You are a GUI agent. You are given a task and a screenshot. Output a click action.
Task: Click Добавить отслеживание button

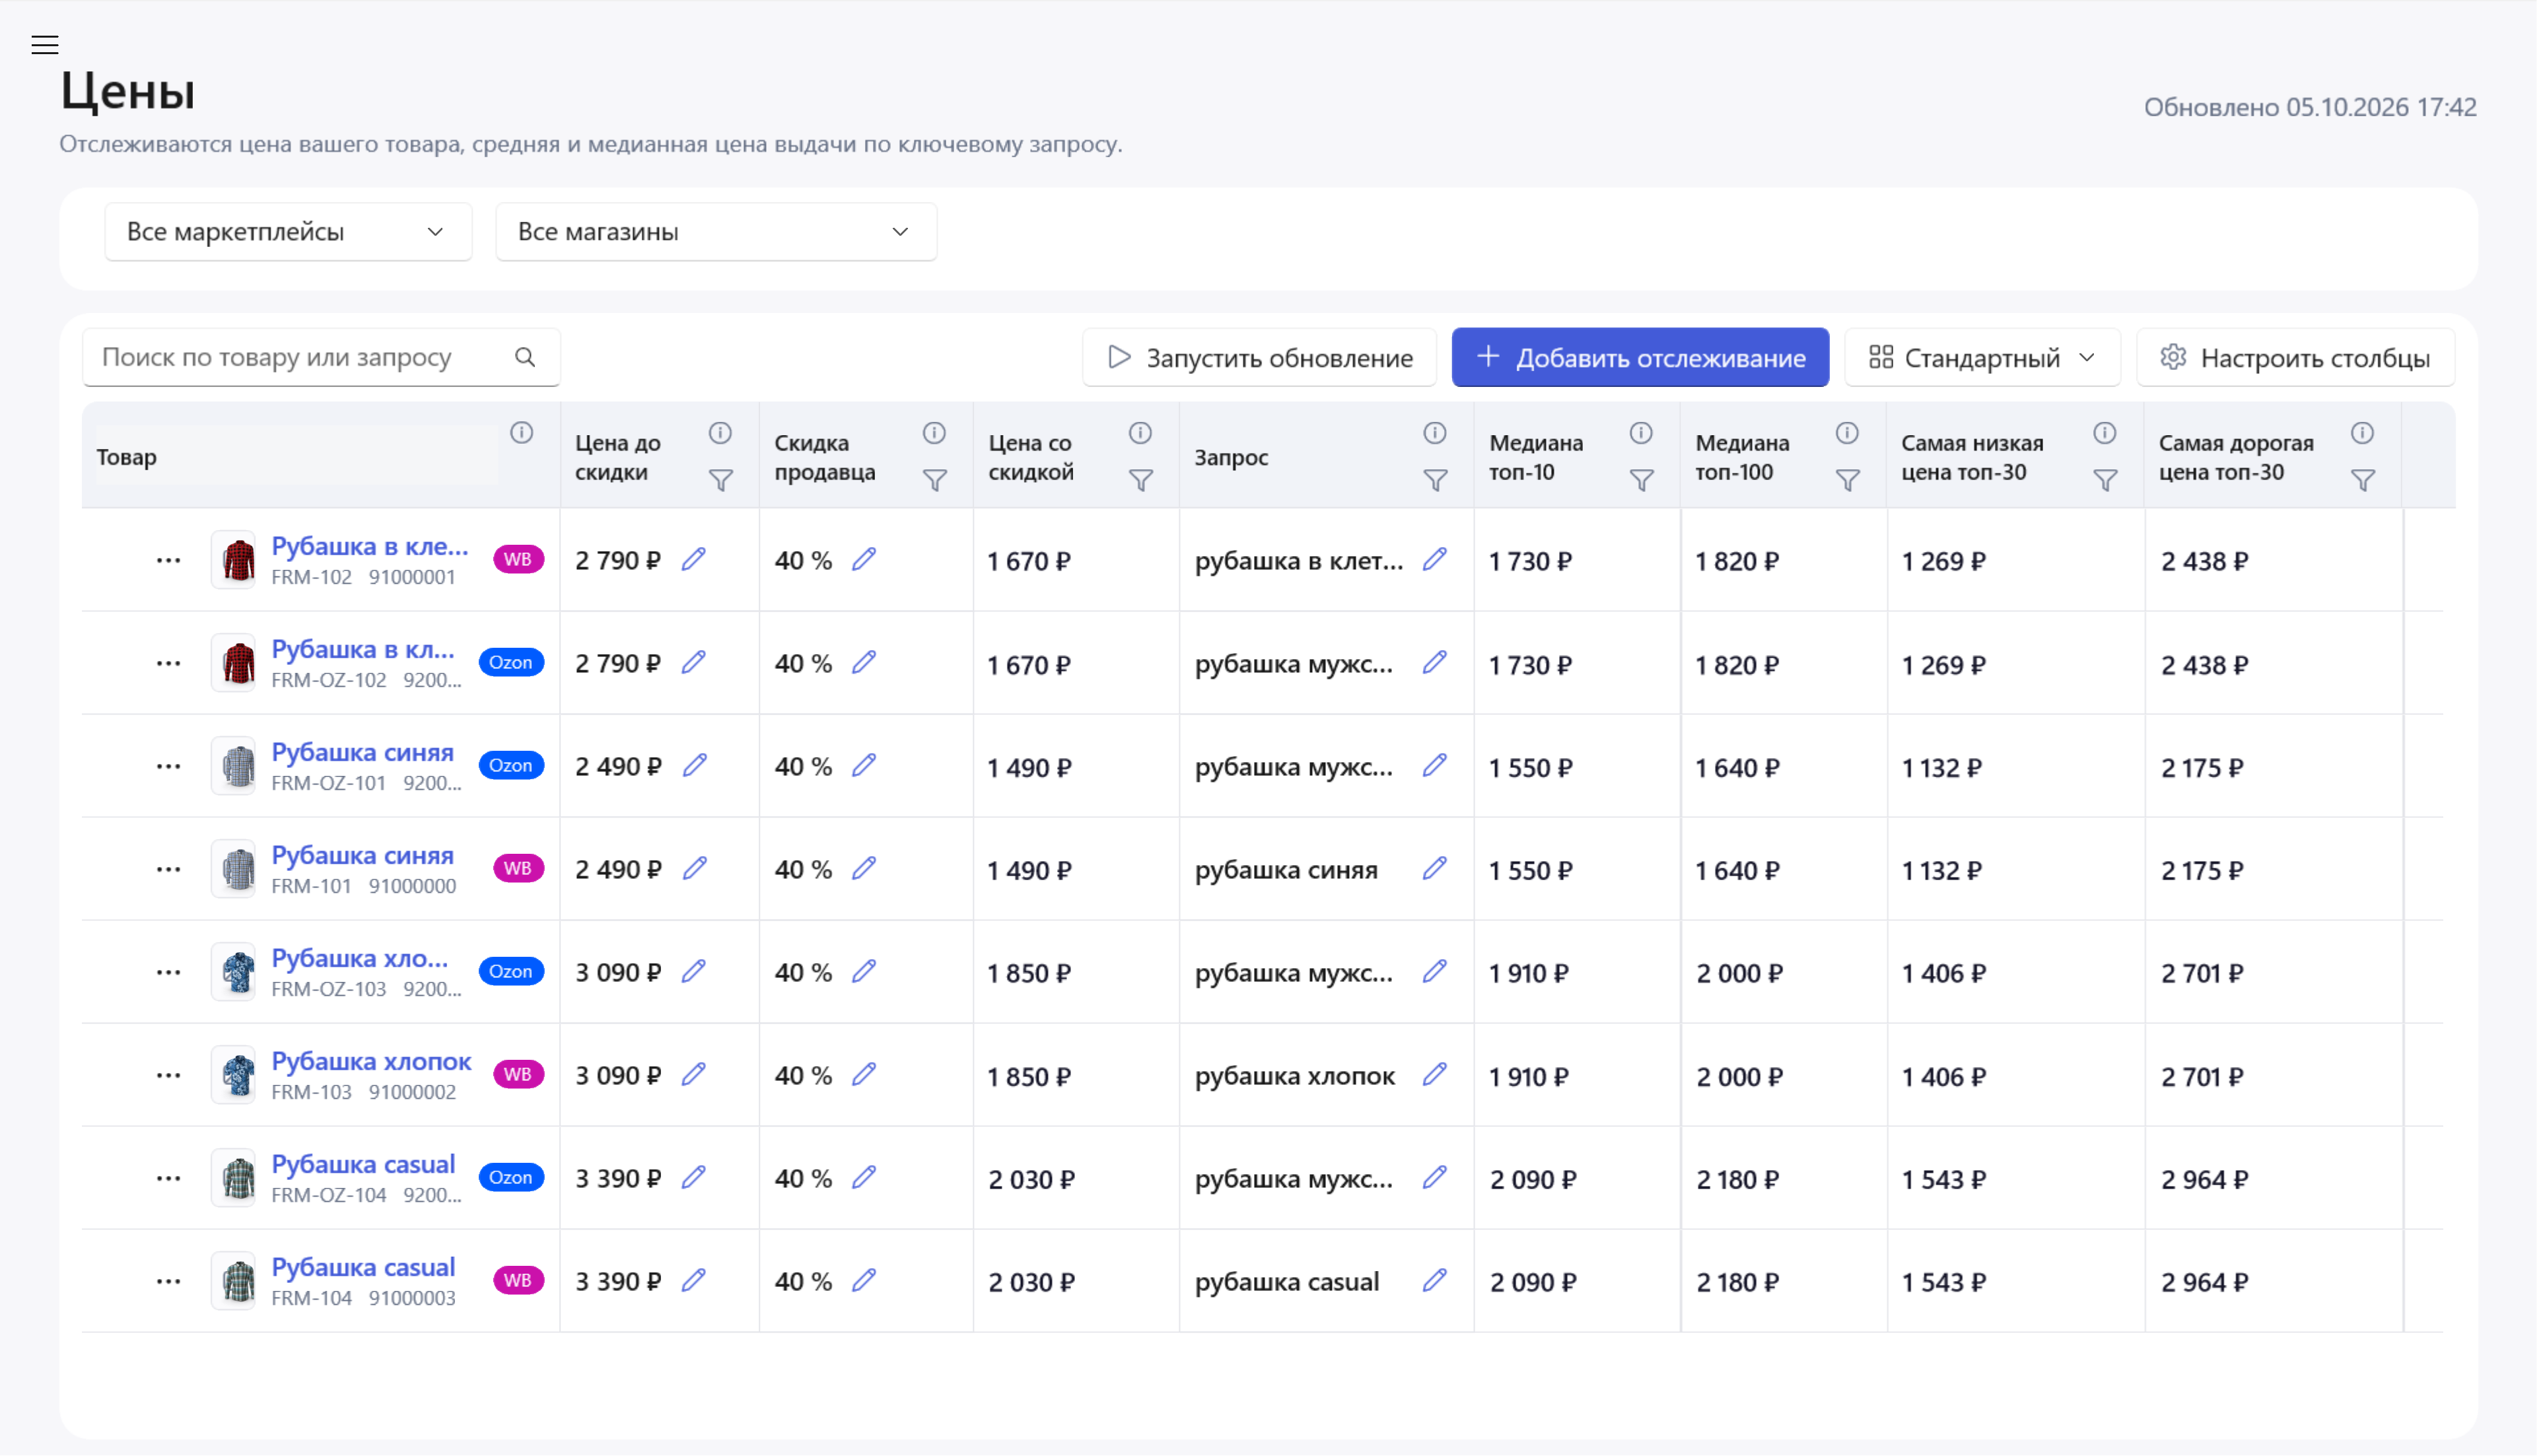coord(1640,357)
